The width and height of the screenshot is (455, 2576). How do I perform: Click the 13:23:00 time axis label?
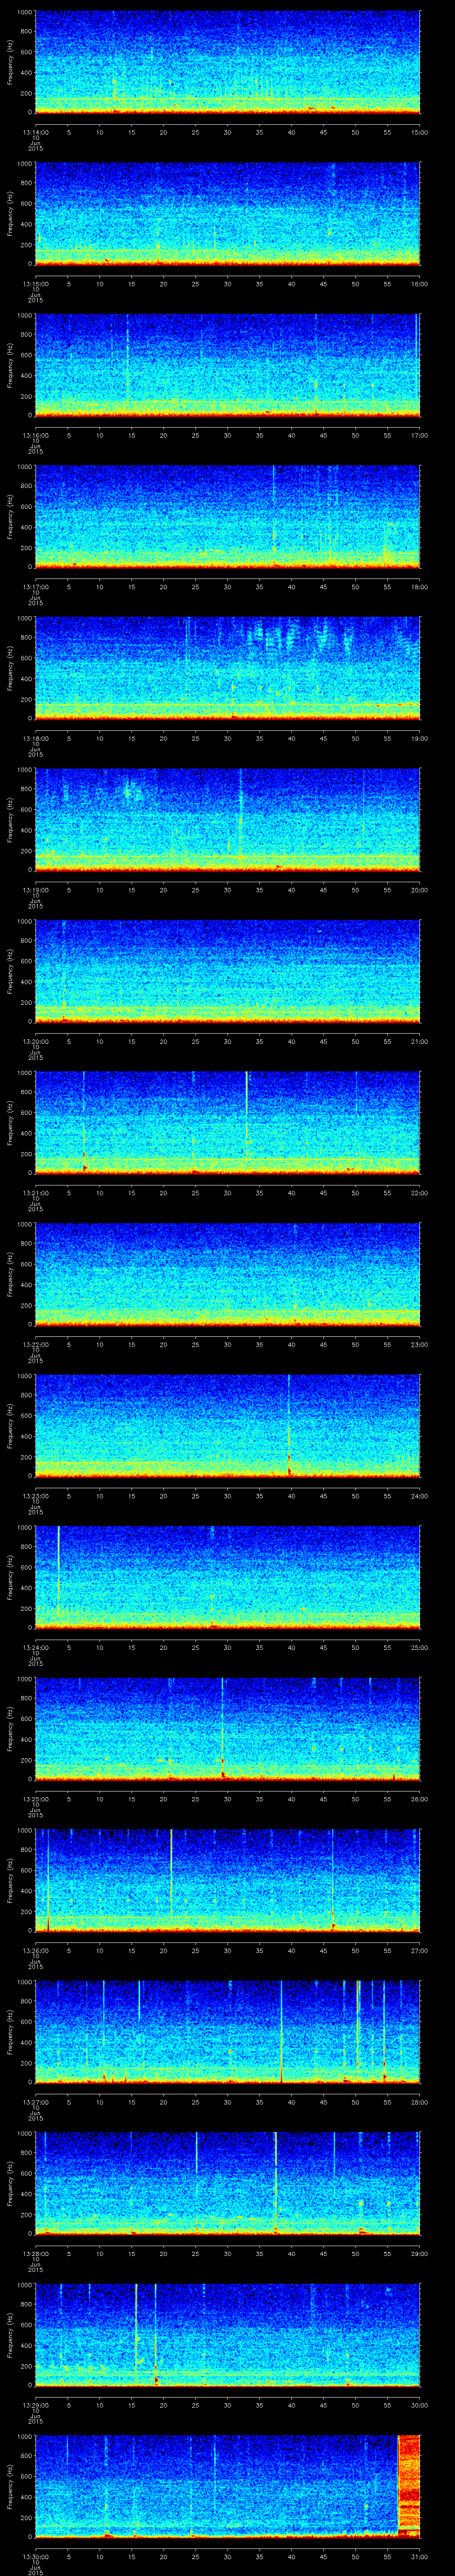coord(35,1495)
